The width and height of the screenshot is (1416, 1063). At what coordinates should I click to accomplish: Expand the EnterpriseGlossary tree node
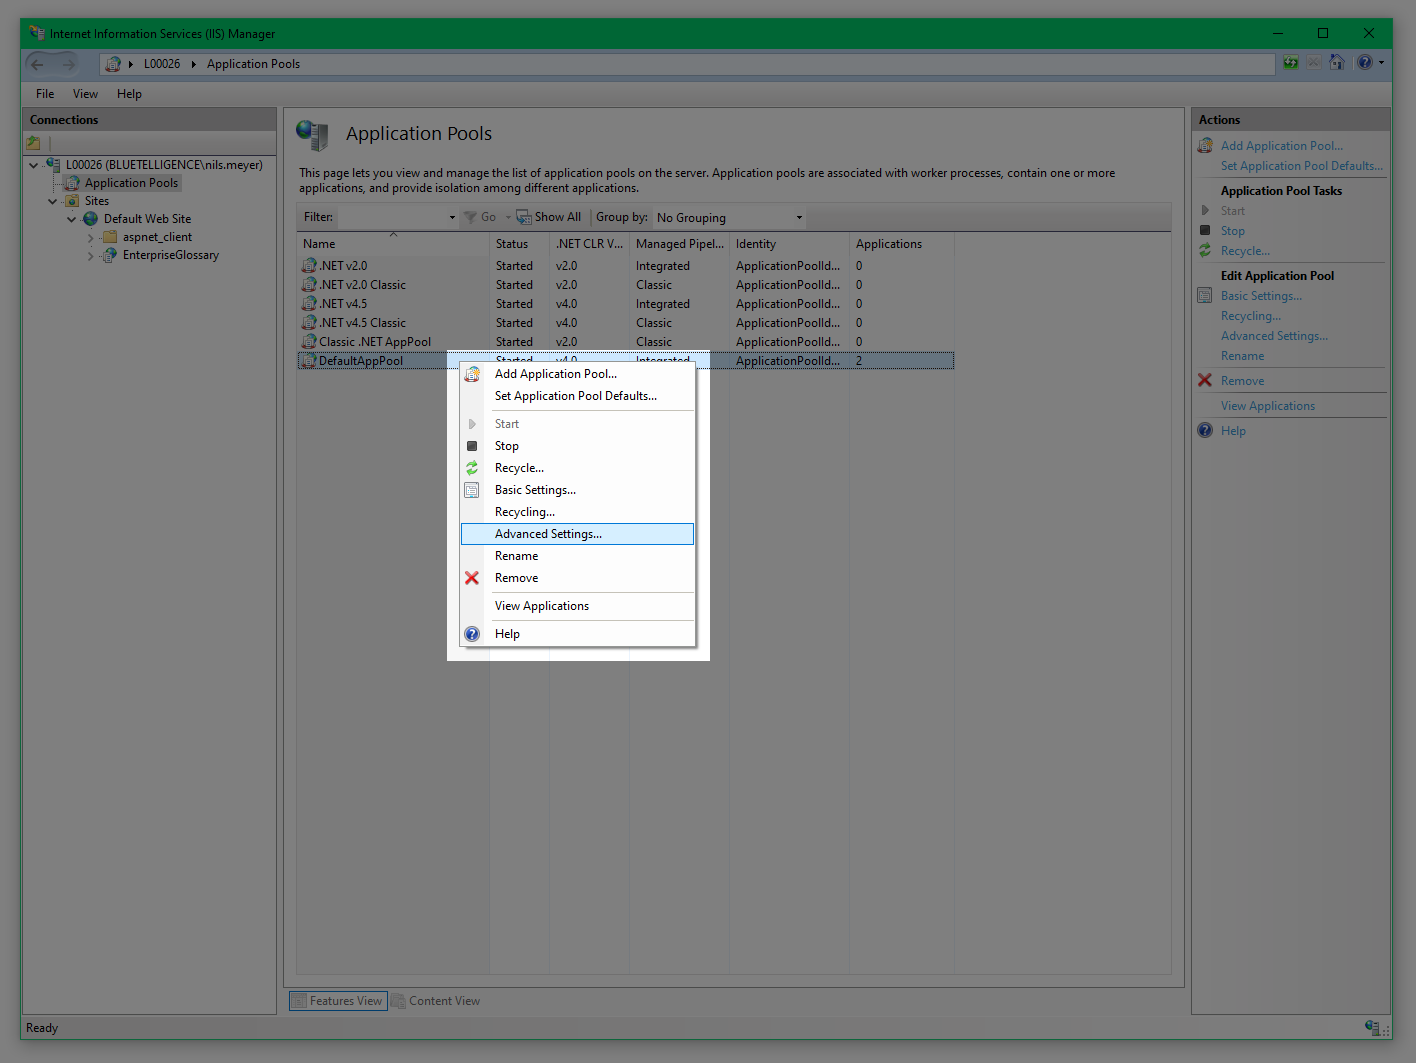click(90, 256)
